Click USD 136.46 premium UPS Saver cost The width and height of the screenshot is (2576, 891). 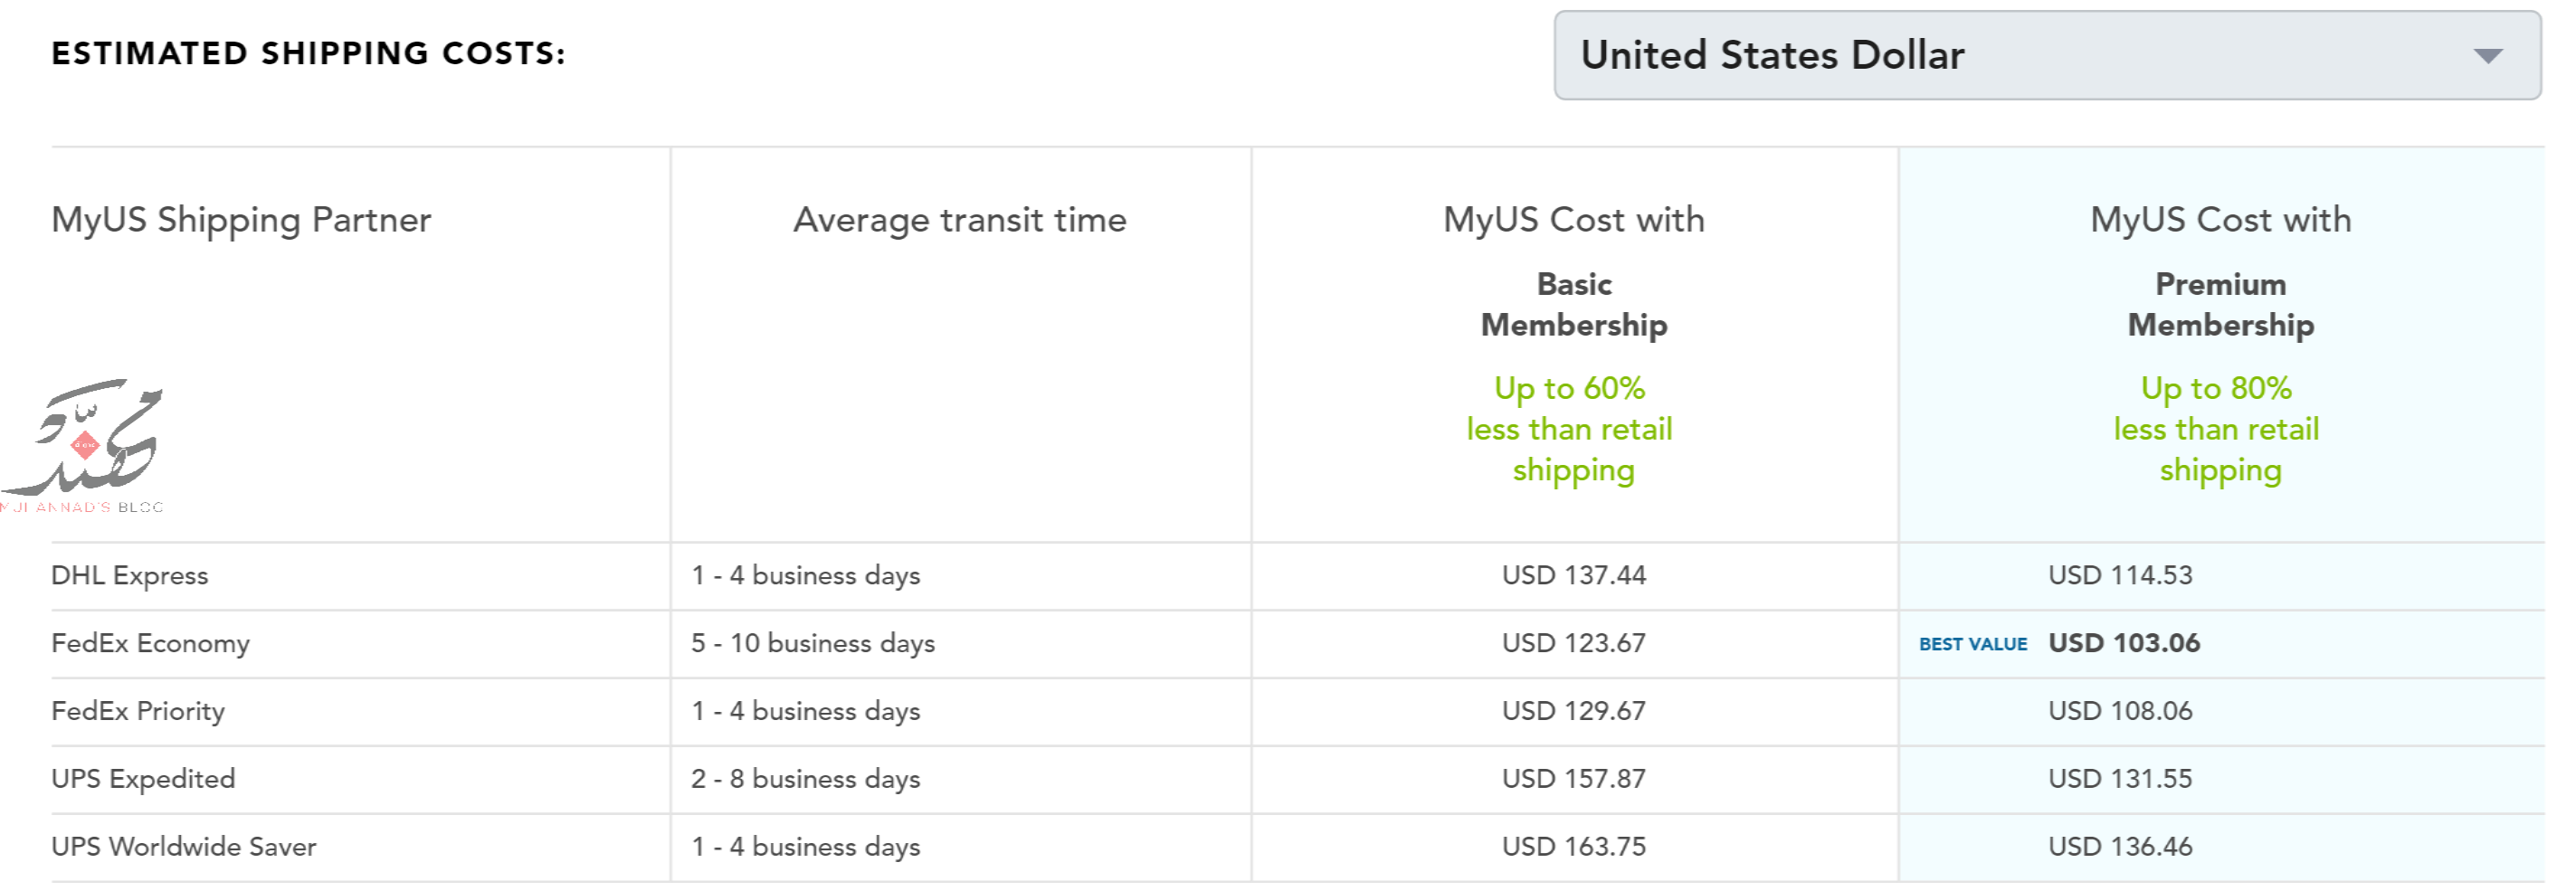point(2120,846)
